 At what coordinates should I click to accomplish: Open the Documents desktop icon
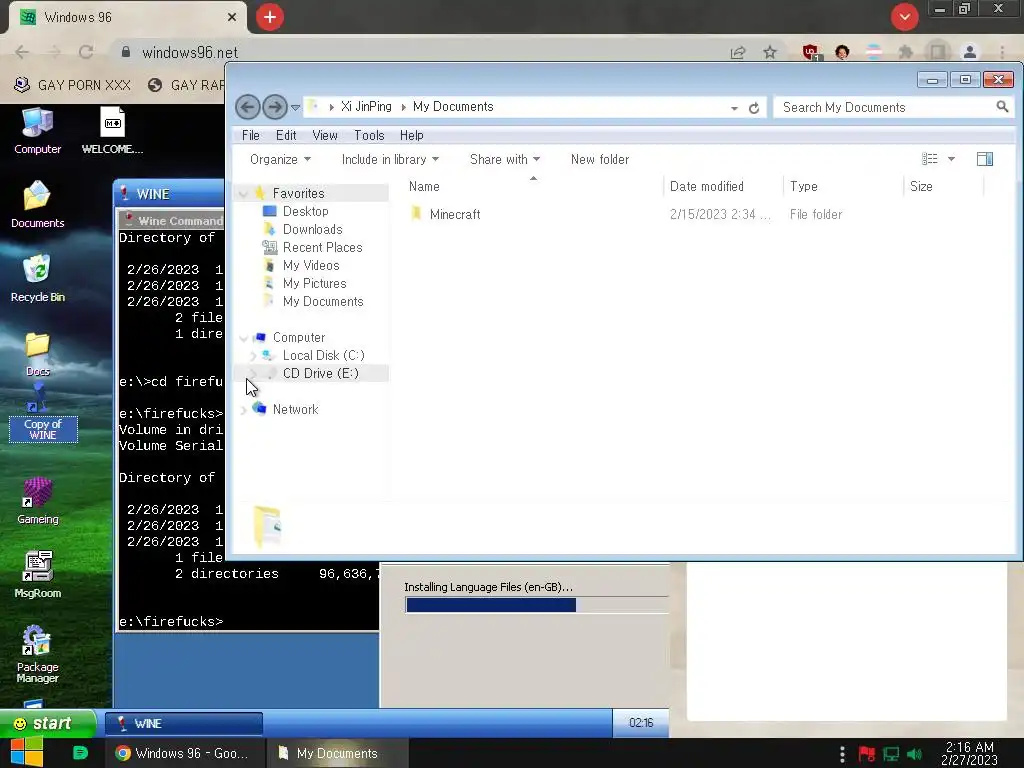coord(37,204)
